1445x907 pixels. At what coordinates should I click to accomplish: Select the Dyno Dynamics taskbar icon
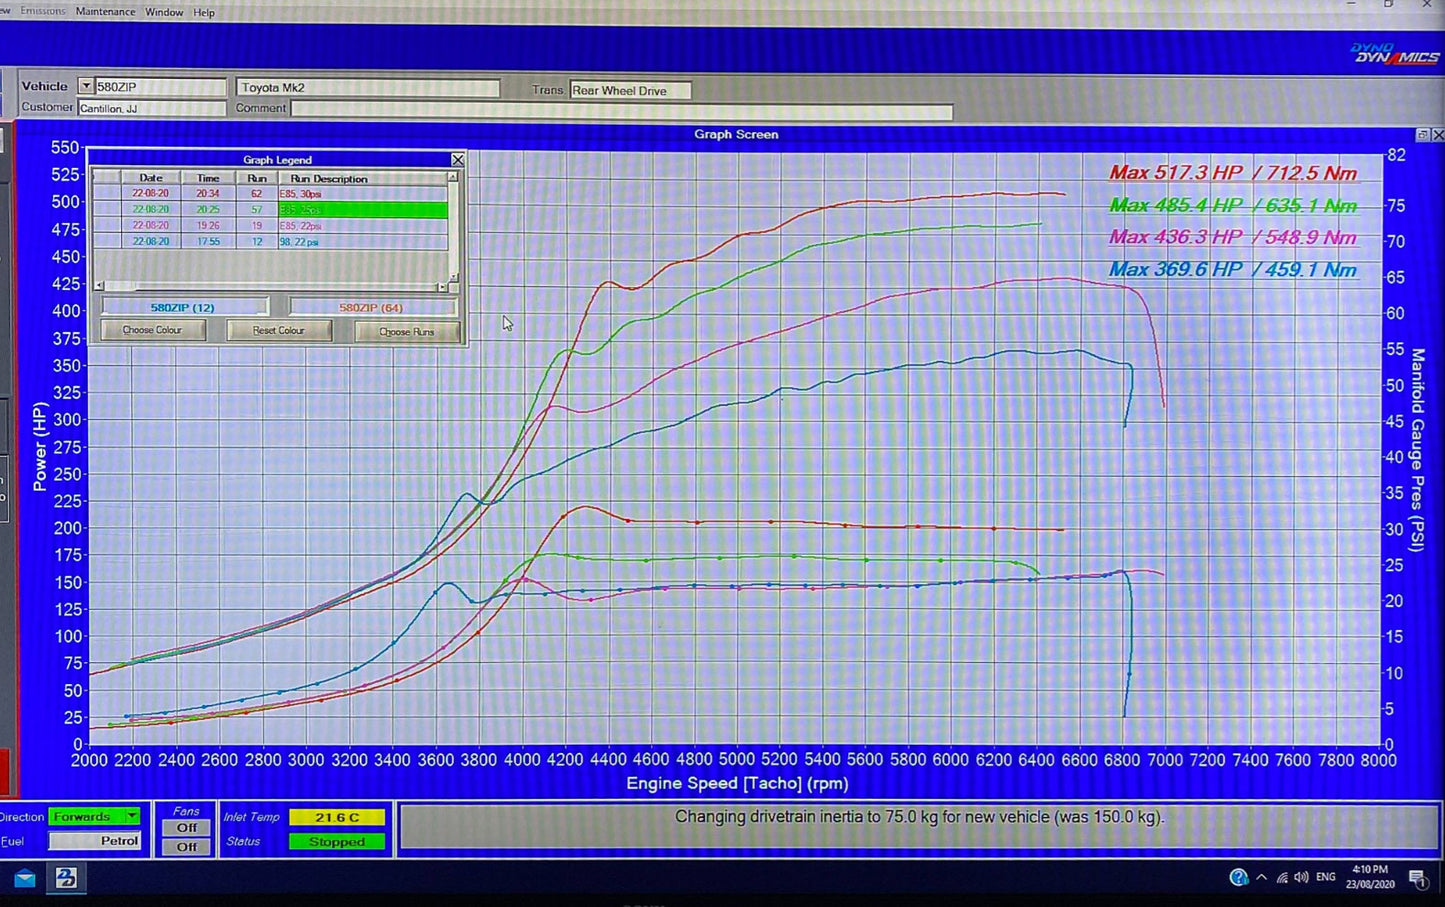tap(66, 878)
